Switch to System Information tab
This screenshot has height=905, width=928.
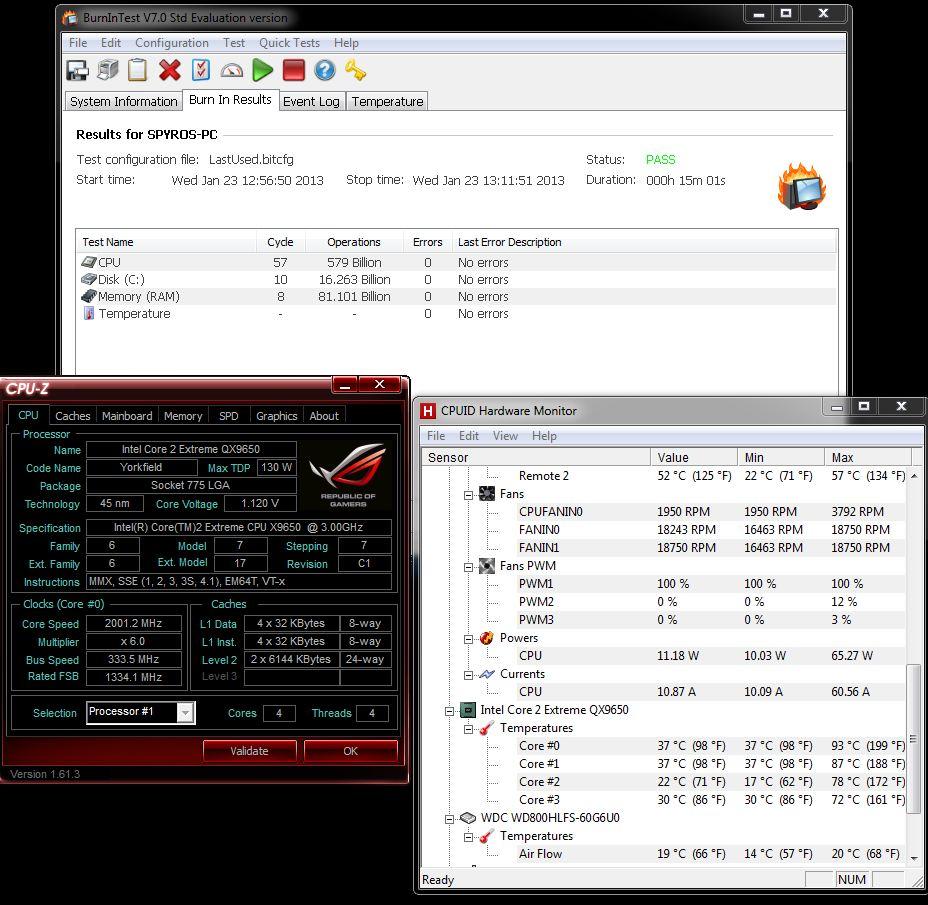click(124, 101)
